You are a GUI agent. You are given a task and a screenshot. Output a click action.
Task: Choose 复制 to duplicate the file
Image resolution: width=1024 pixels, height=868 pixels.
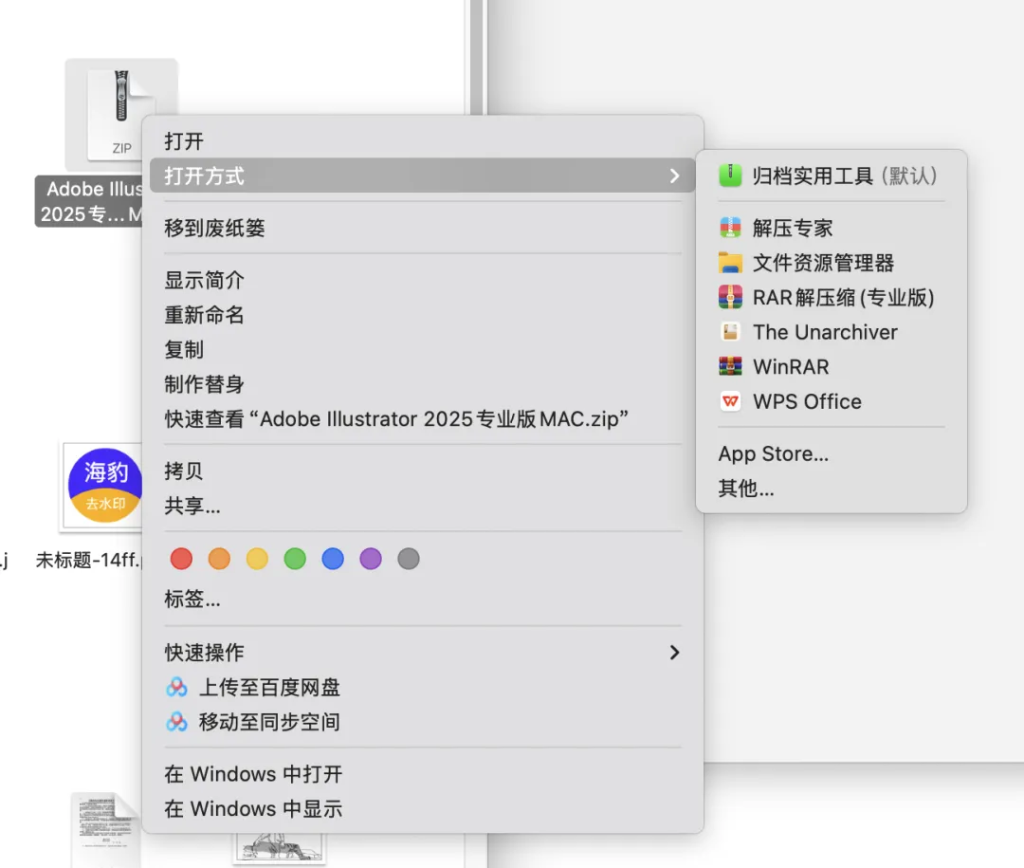point(422,349)
